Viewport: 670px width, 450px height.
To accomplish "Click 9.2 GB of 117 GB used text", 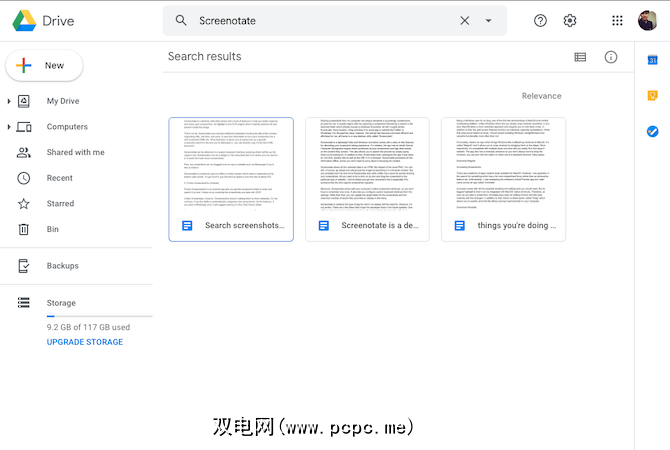I will pos(88,327).
